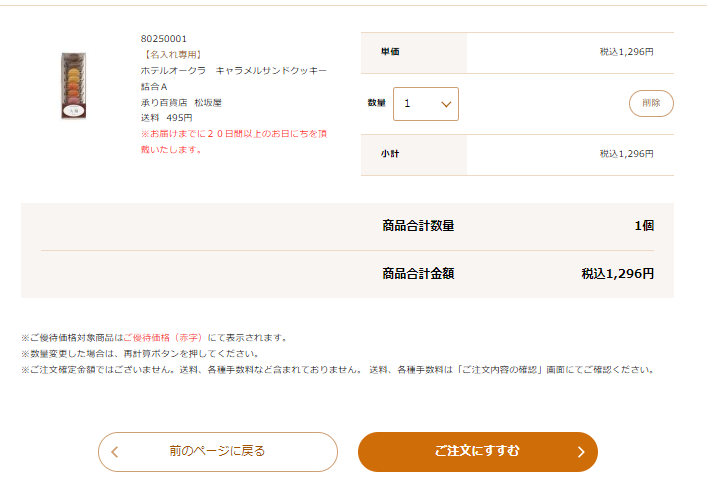Click the red ご優待価格（赤字） text
This screenshot has width=707, height=490.
tap(163, 338)
